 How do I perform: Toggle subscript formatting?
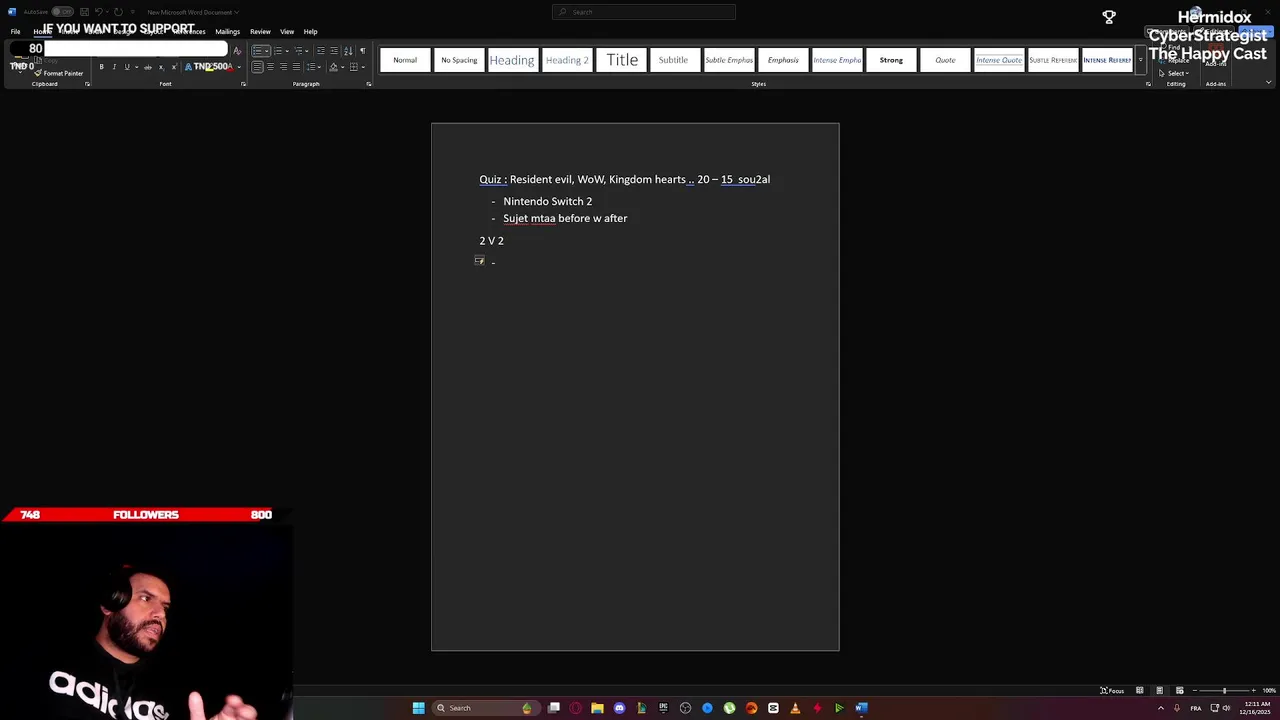click(161, 67)
